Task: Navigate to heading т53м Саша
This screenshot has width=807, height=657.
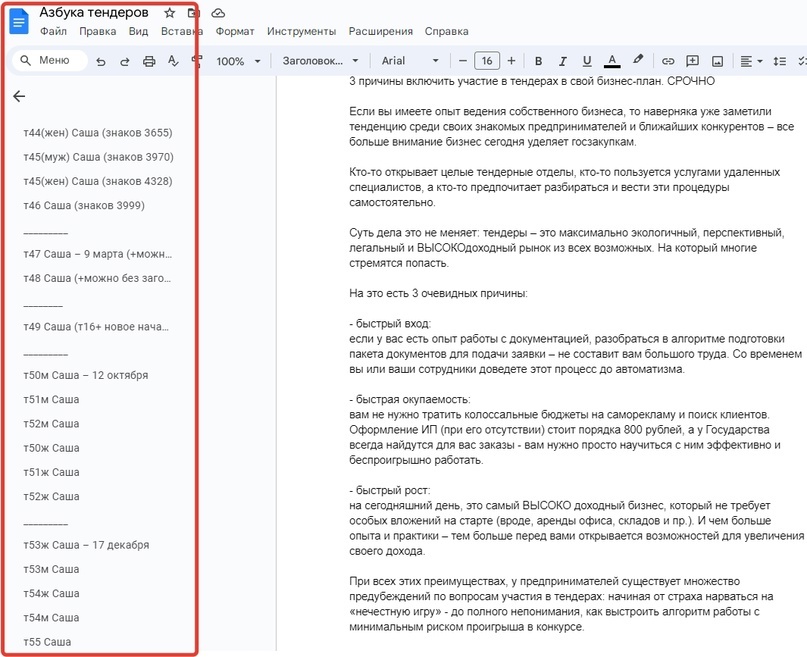Action: [x=51, y=569]
